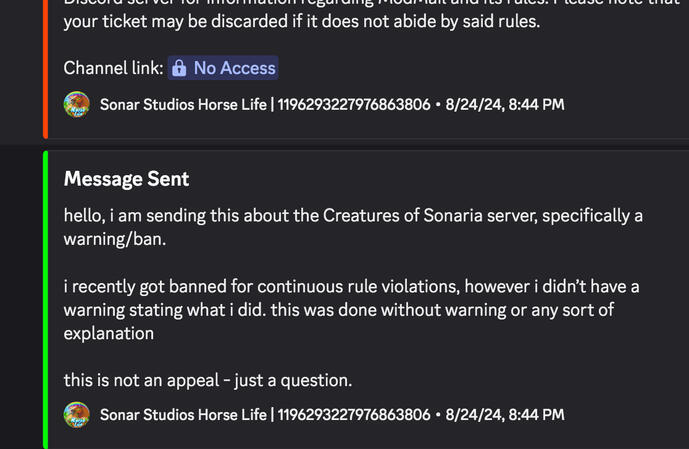Click the "Channel link:" label
The height and width of the screenshot is (449, 689).
coord(113,68)
